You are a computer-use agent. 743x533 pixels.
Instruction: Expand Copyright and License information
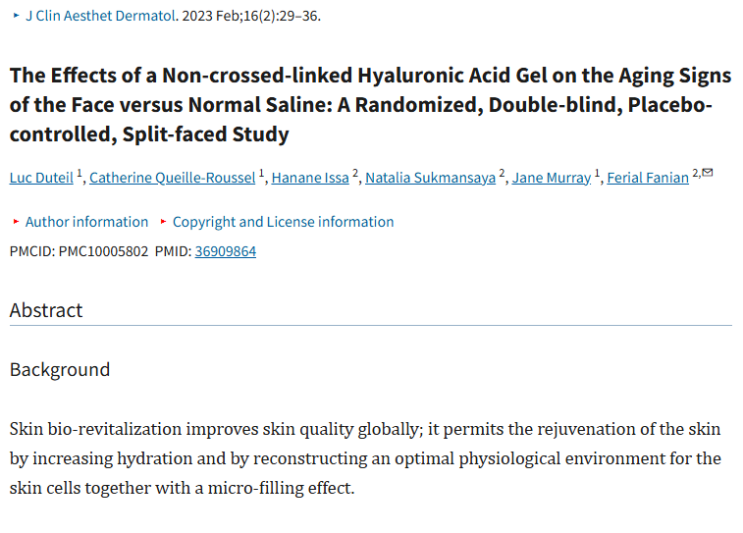click(x=283, y=222)
